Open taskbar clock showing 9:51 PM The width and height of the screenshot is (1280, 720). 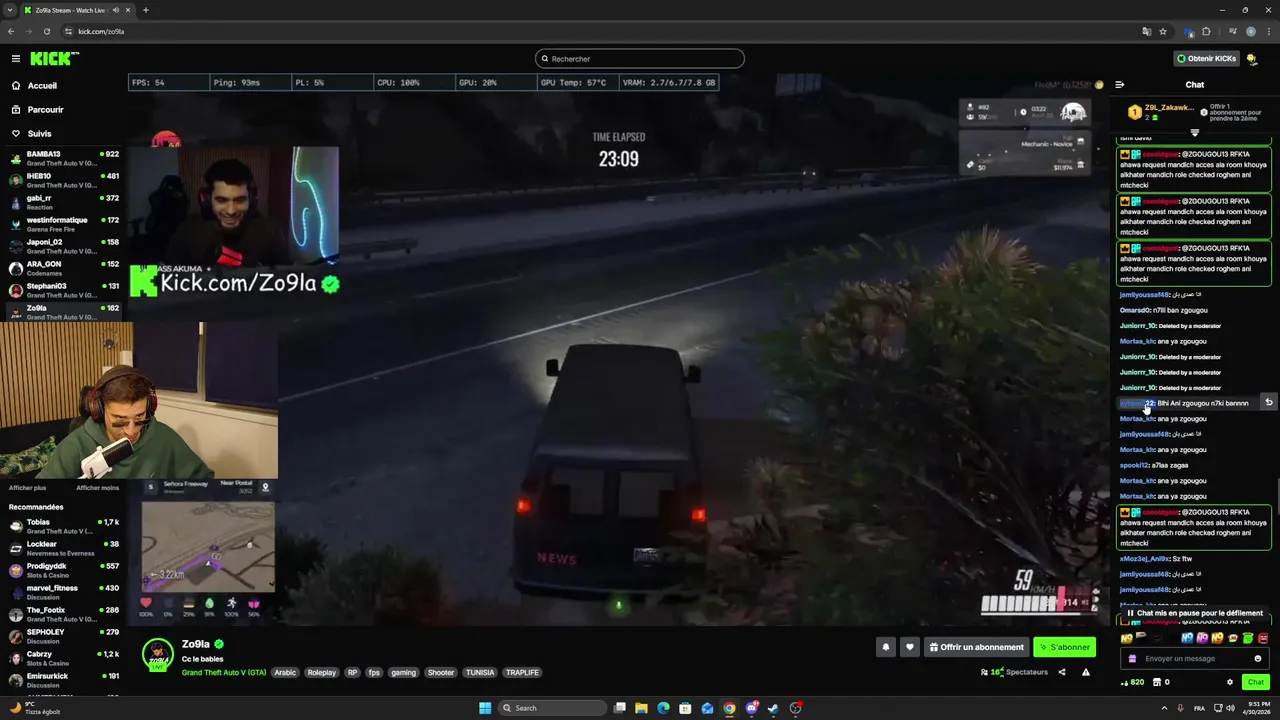coord(1256,708)
